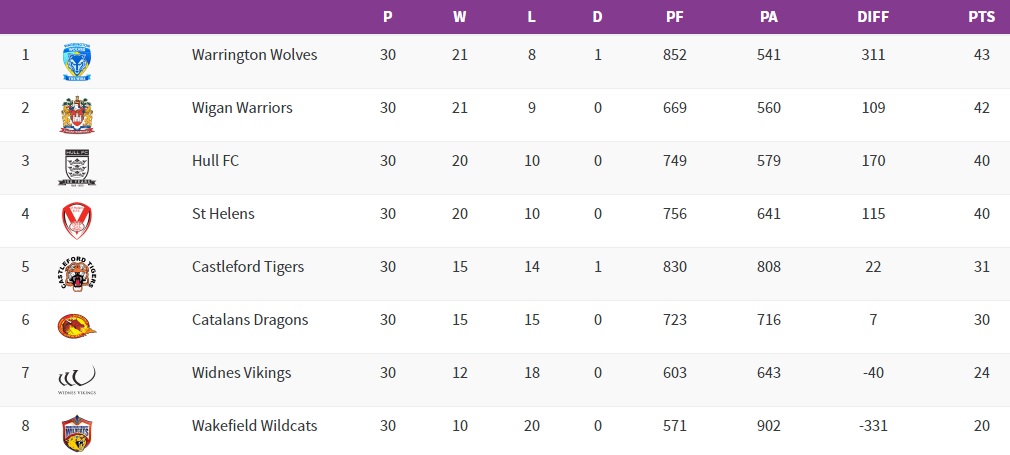Image resolution: width=1010 pixels, height=455 pixels.
Task: Click Wakefield Wildcats' -331 points difference
Action: pos(873,426)
